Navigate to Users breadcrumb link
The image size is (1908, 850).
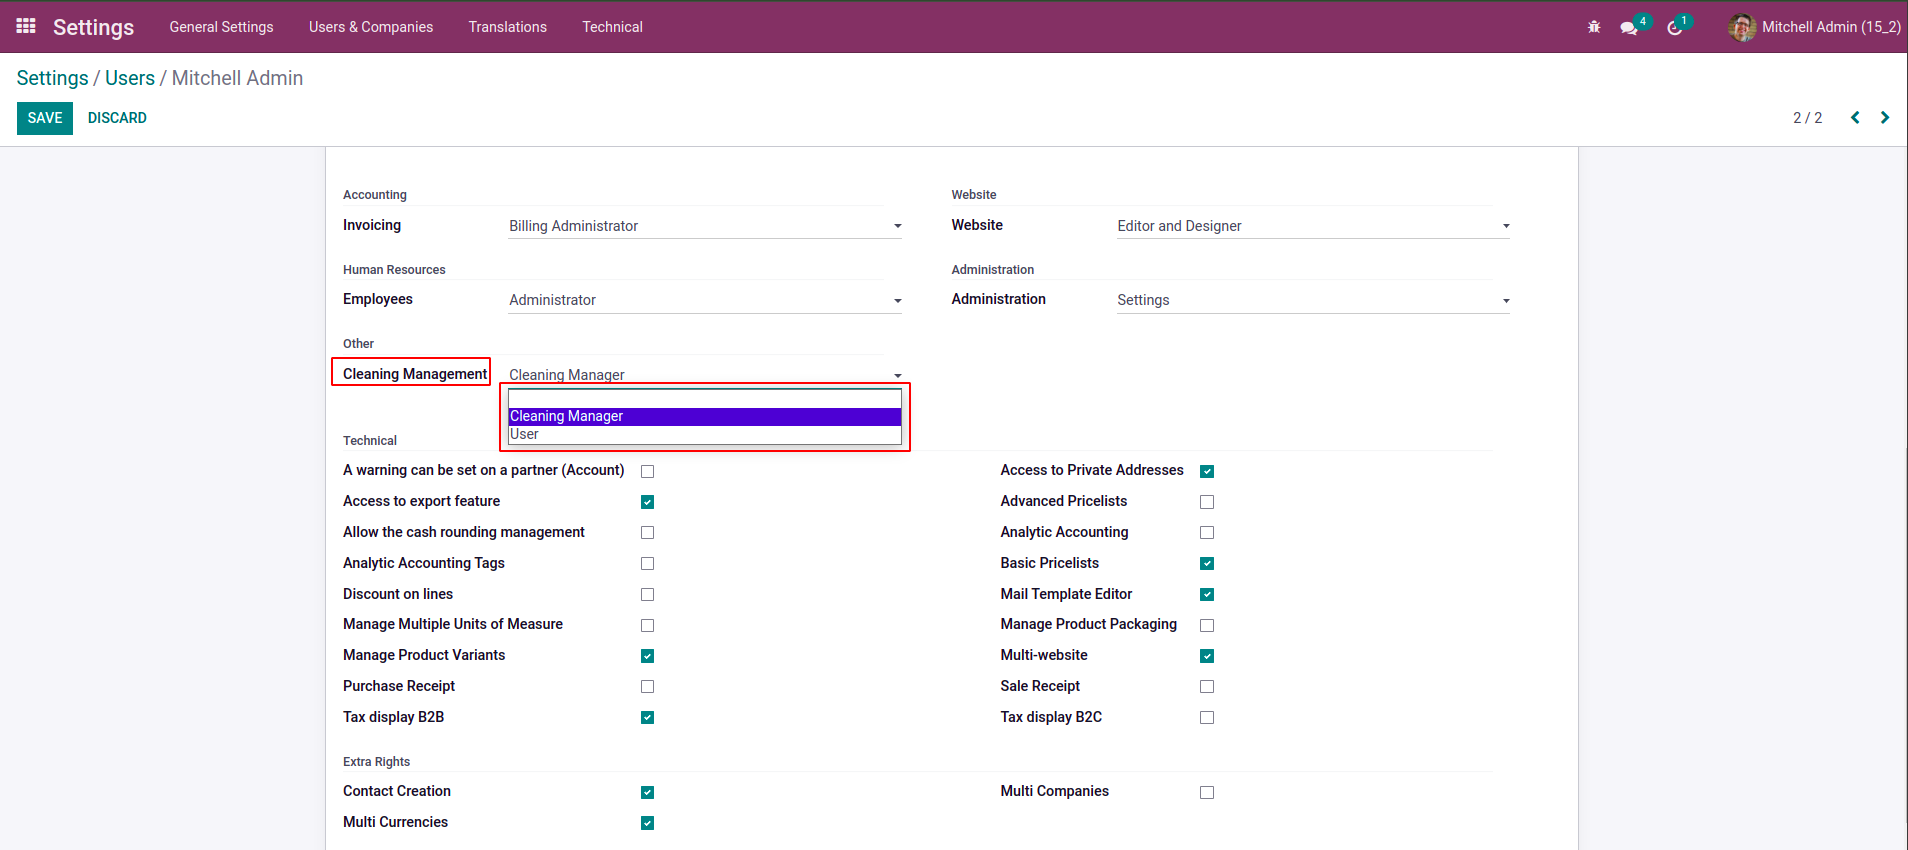130,78
